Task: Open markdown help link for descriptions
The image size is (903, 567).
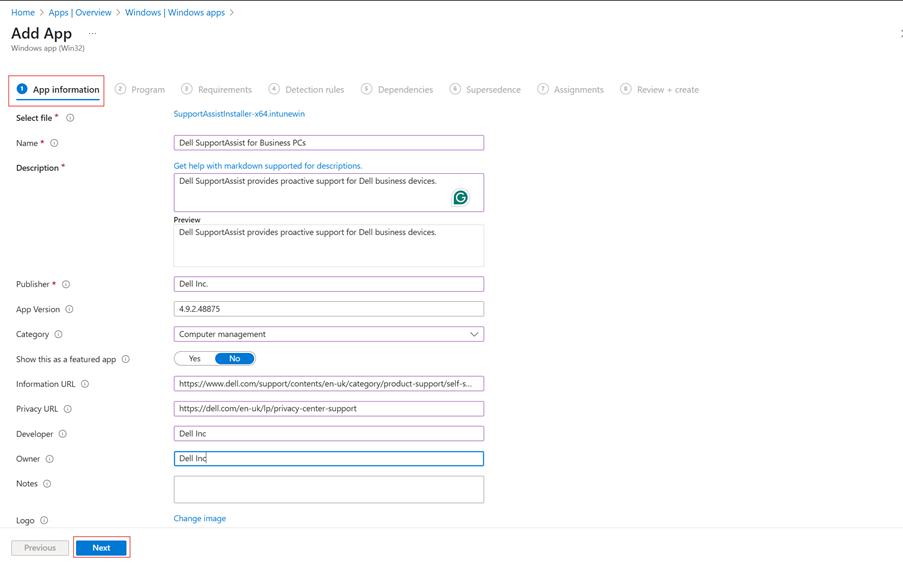Action: (x=268, y=166)
